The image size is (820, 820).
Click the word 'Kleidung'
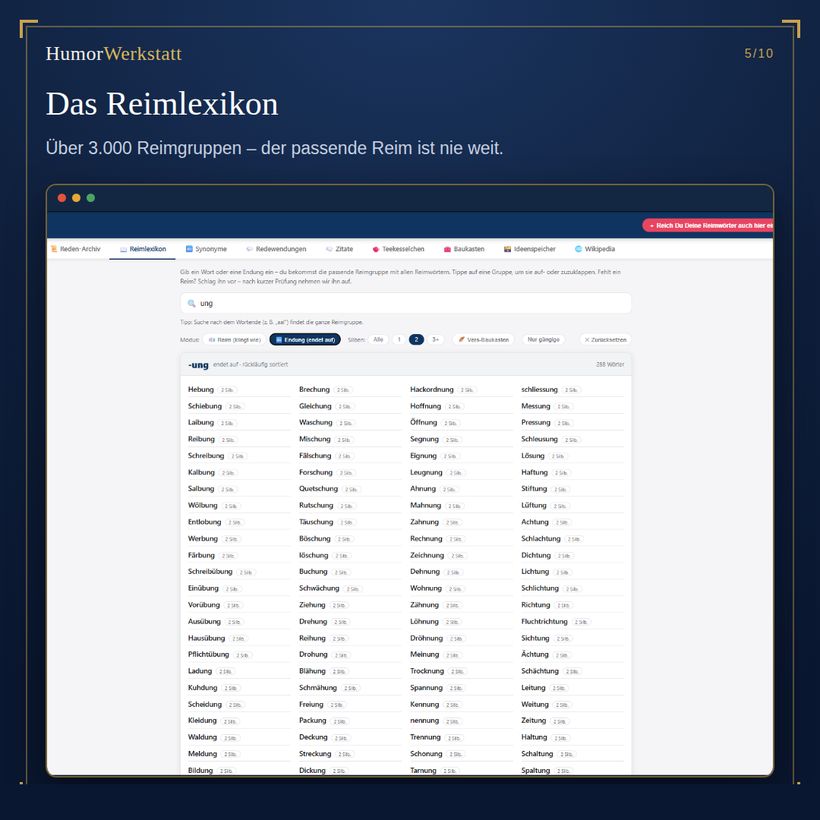click(202, 721)
